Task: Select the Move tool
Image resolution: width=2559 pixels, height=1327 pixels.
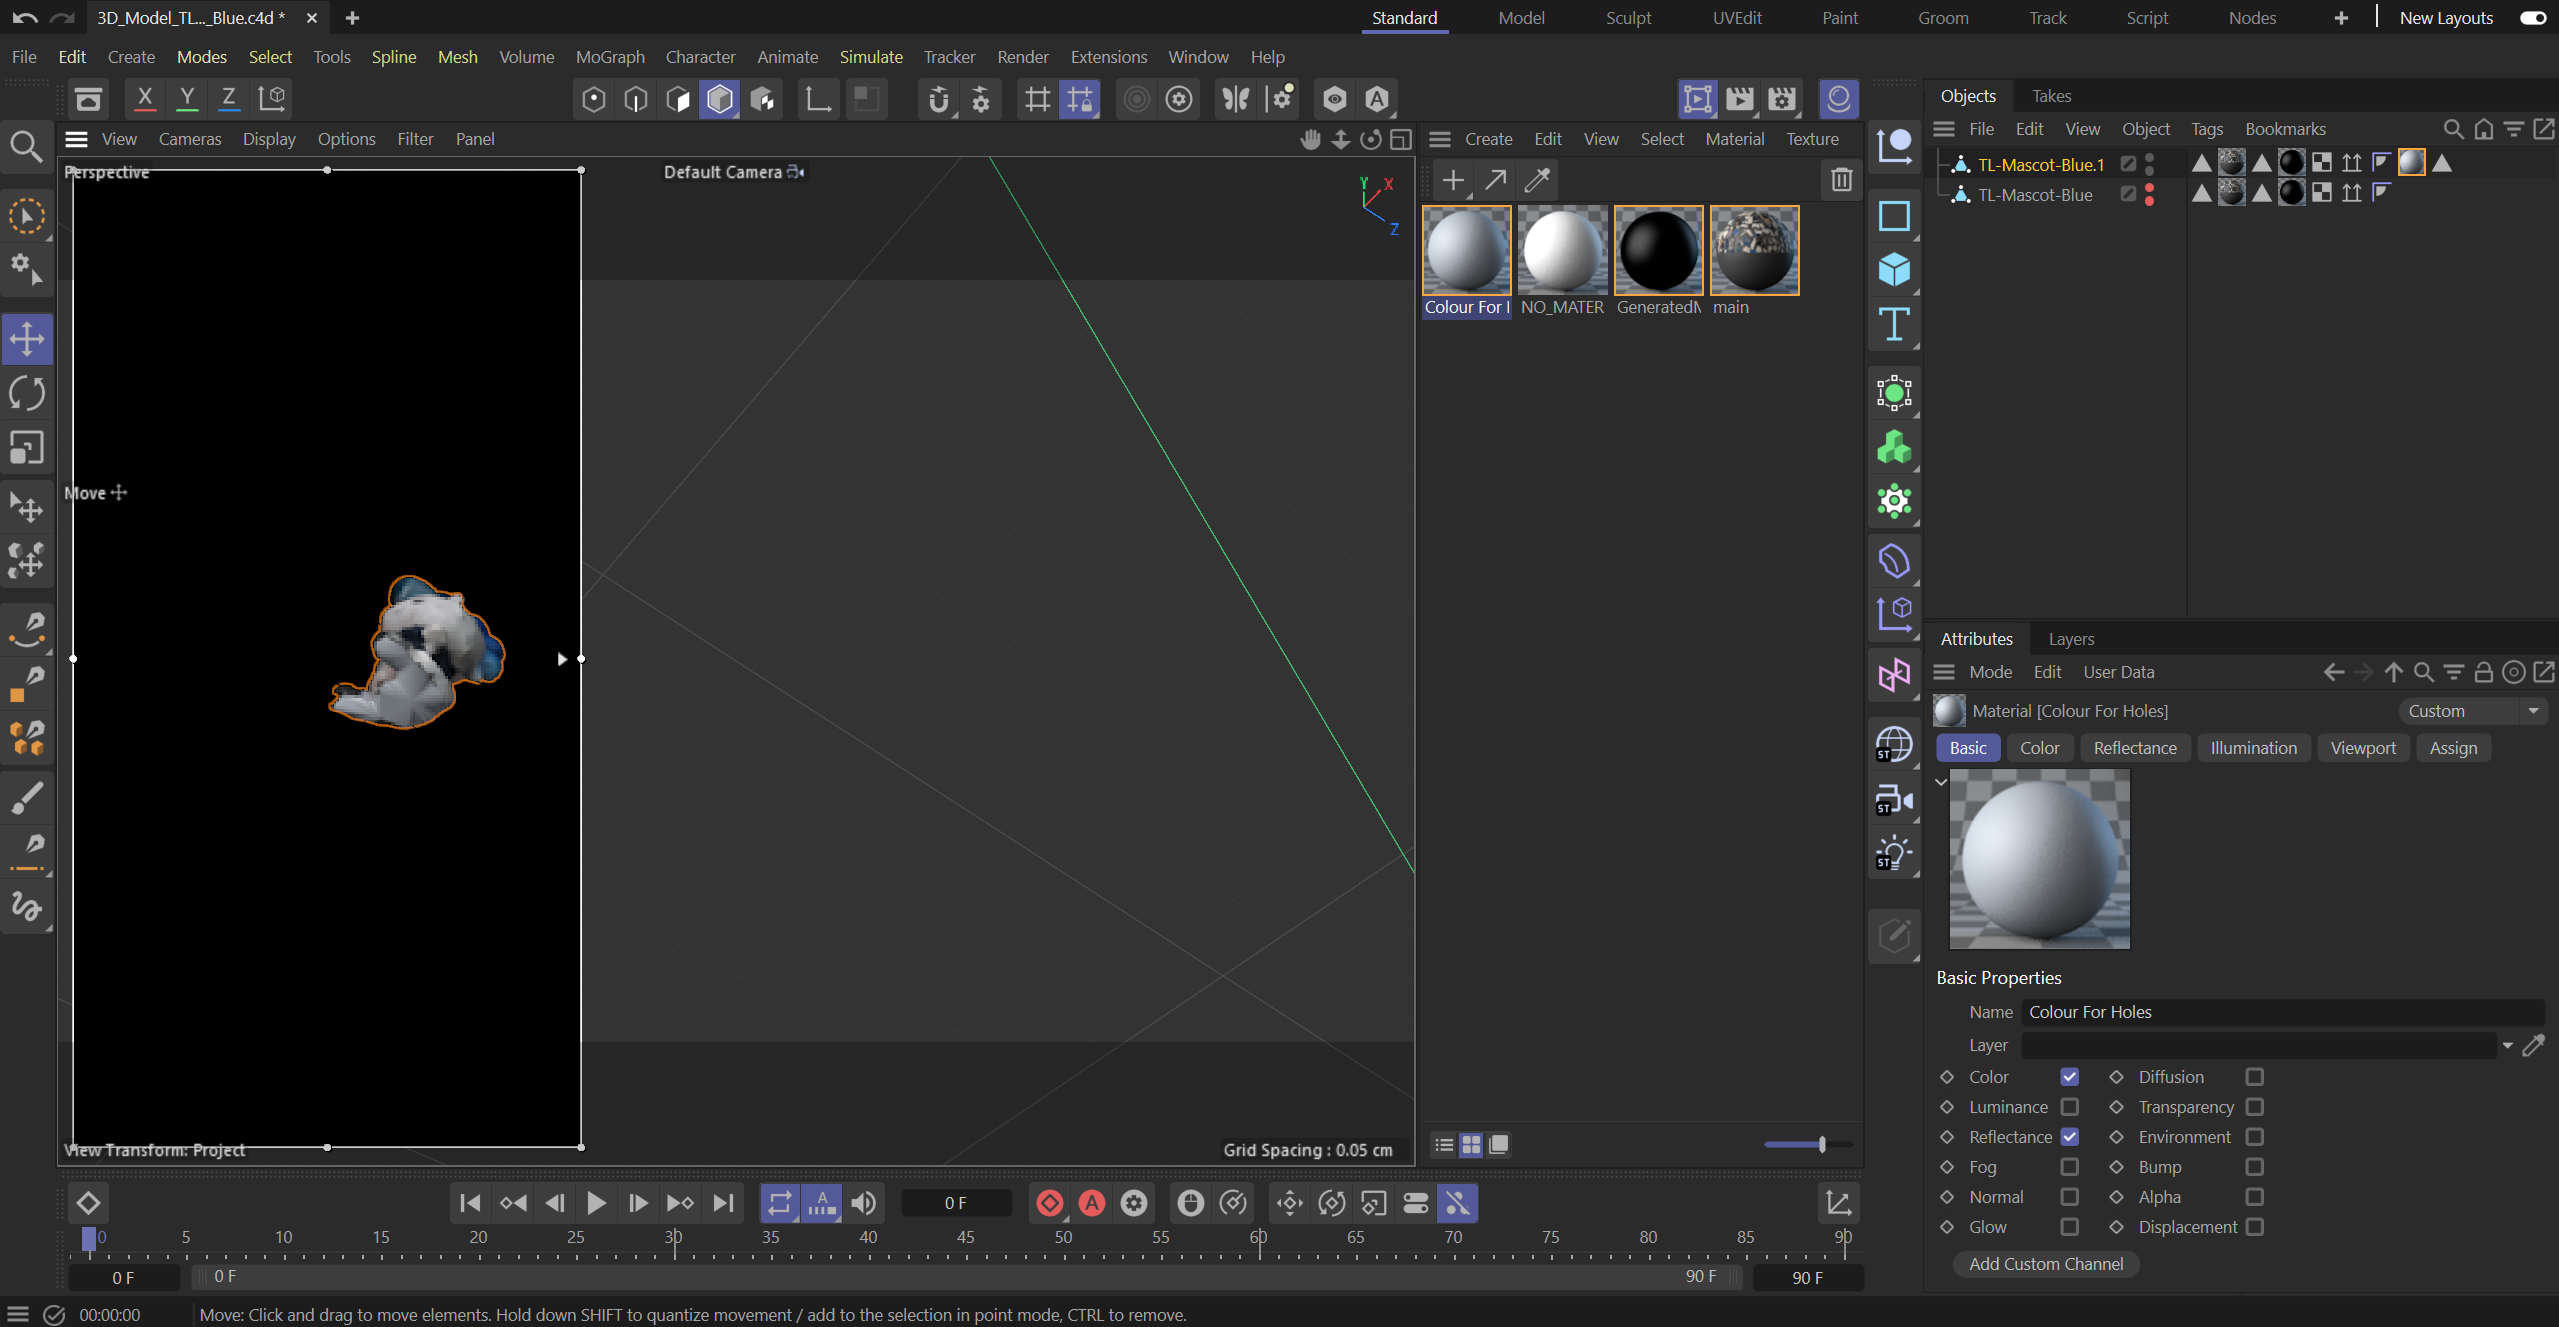Action: point(25,338)
